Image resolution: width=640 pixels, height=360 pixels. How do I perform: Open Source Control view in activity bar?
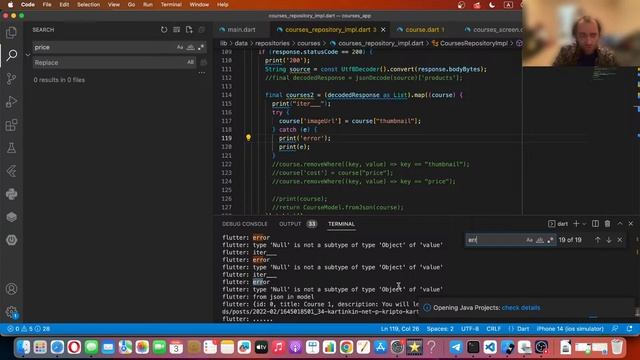[11, 78]
